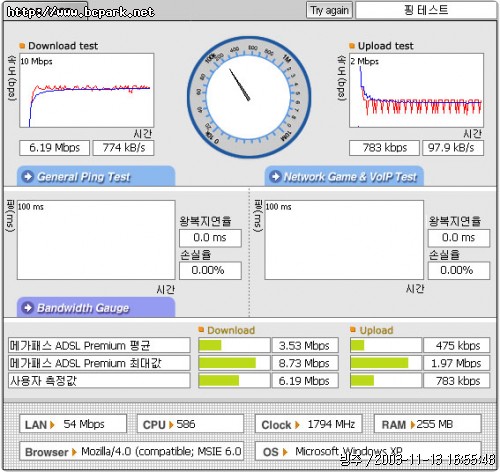The height and width of the screenshot is (472, 500).
Task: Select the General Ping Test tab
Action: pos(96,176)
